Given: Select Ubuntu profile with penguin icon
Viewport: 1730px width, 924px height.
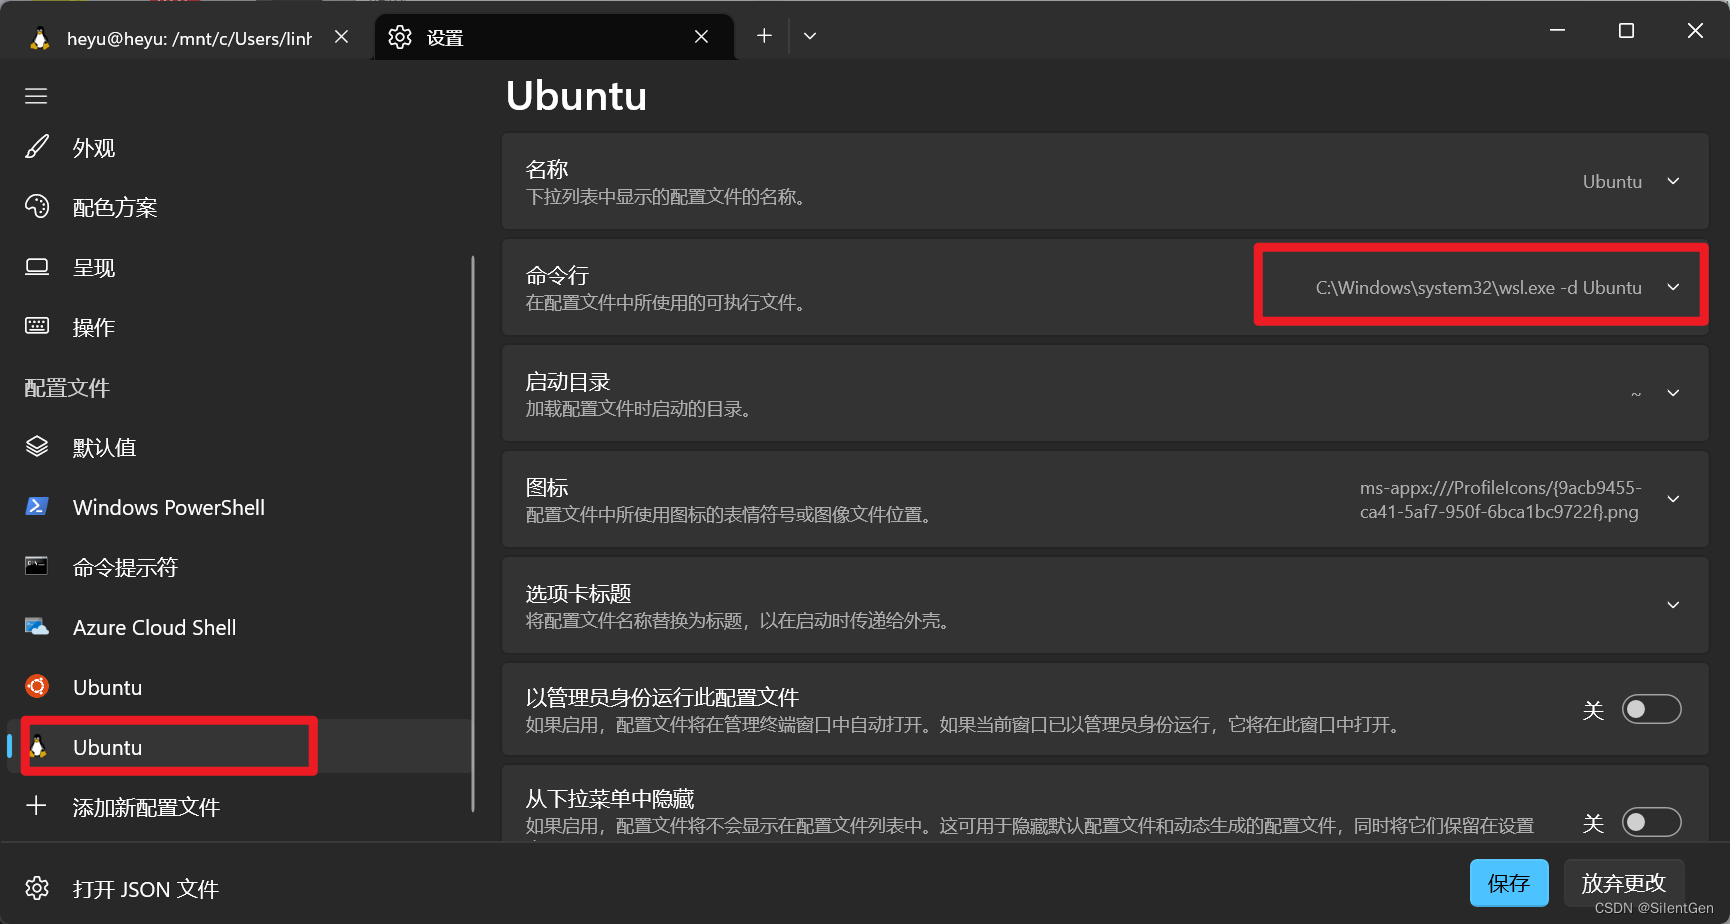Looking at the screenshot, I should (x=238, y=747).
